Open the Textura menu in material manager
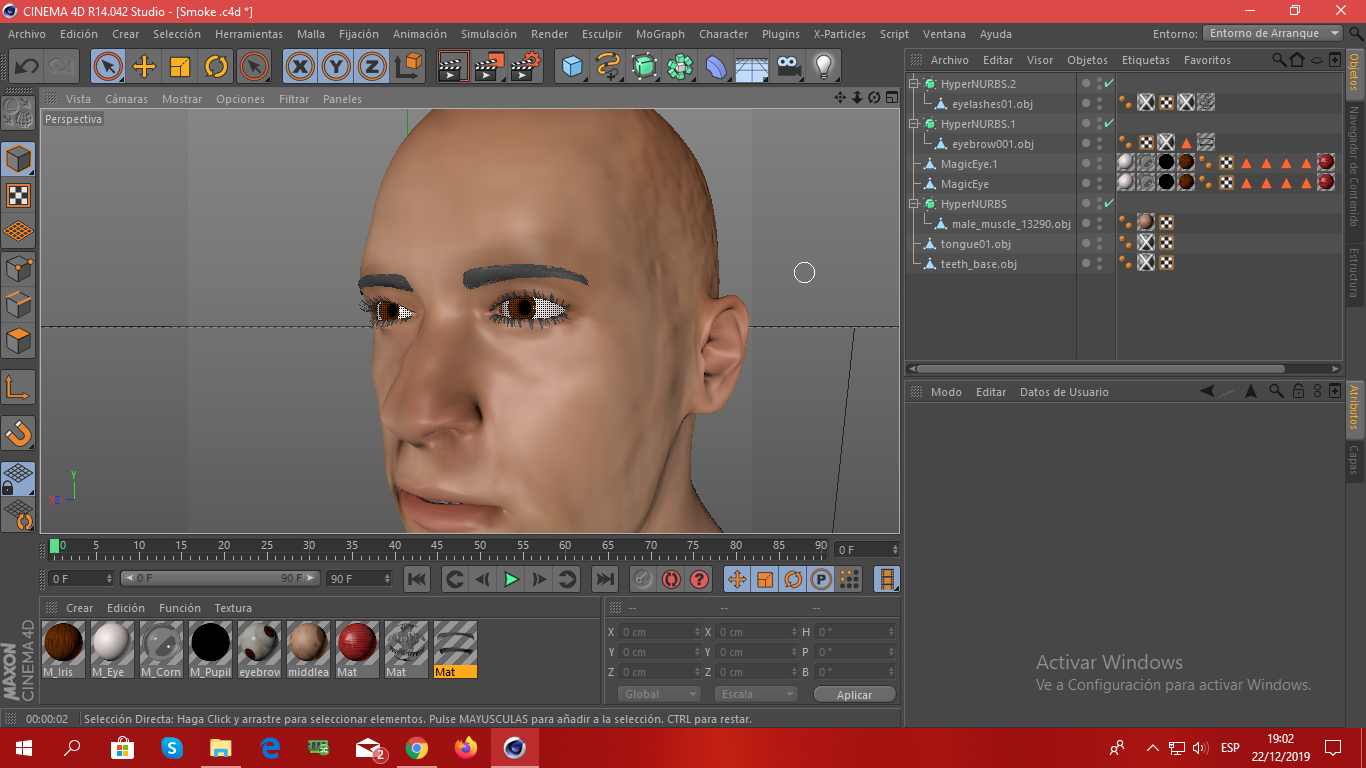 [x=233, y=608]
